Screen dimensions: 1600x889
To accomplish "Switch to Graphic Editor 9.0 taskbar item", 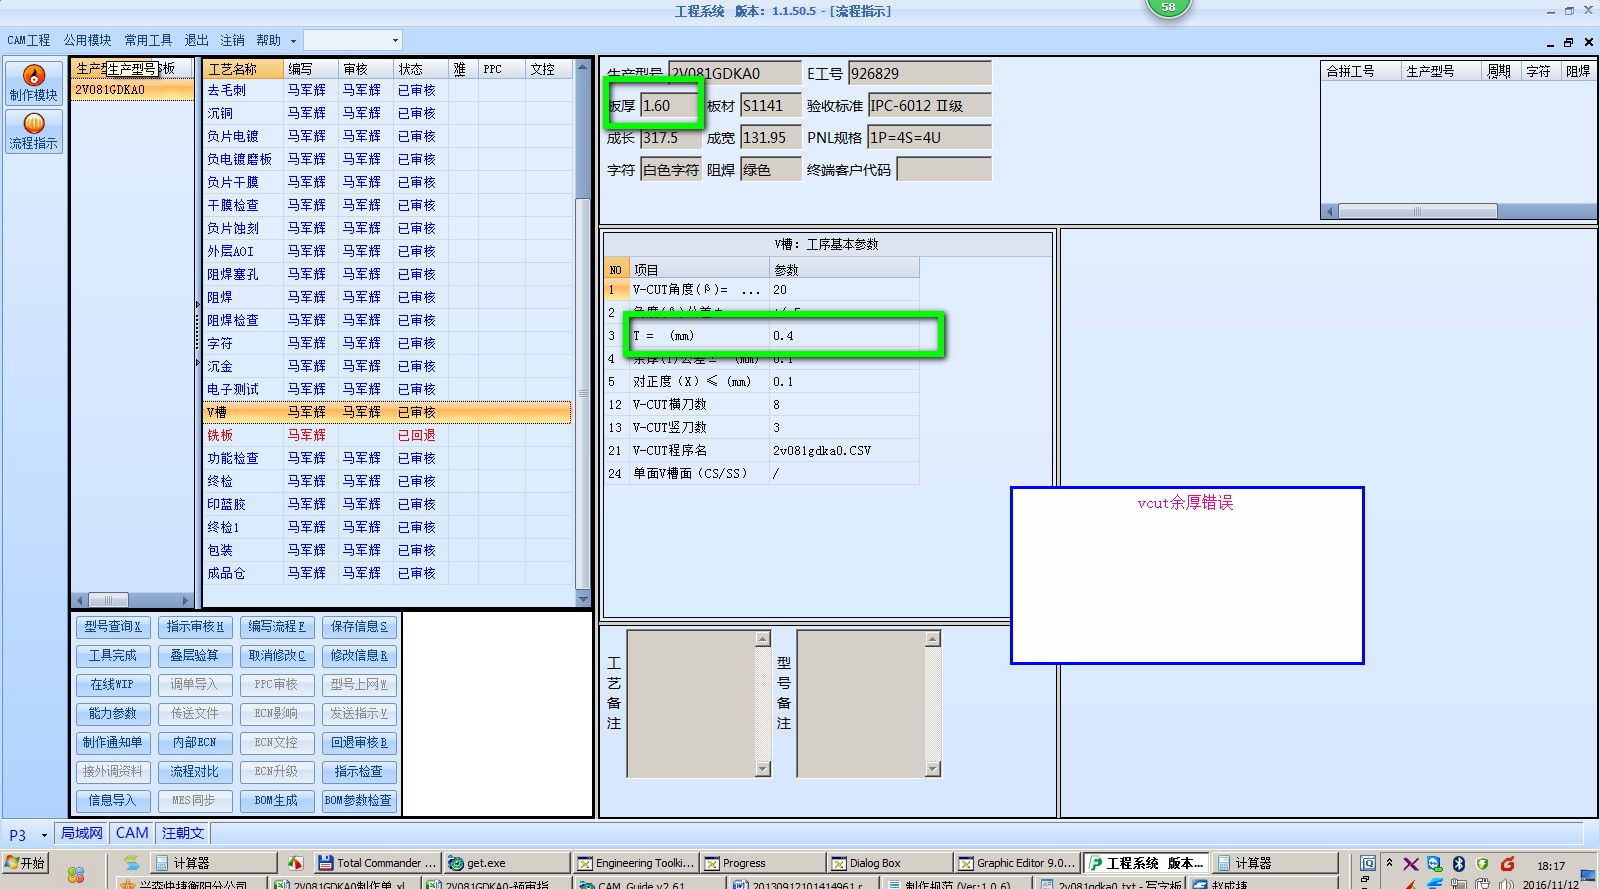I will [1018, 863].
